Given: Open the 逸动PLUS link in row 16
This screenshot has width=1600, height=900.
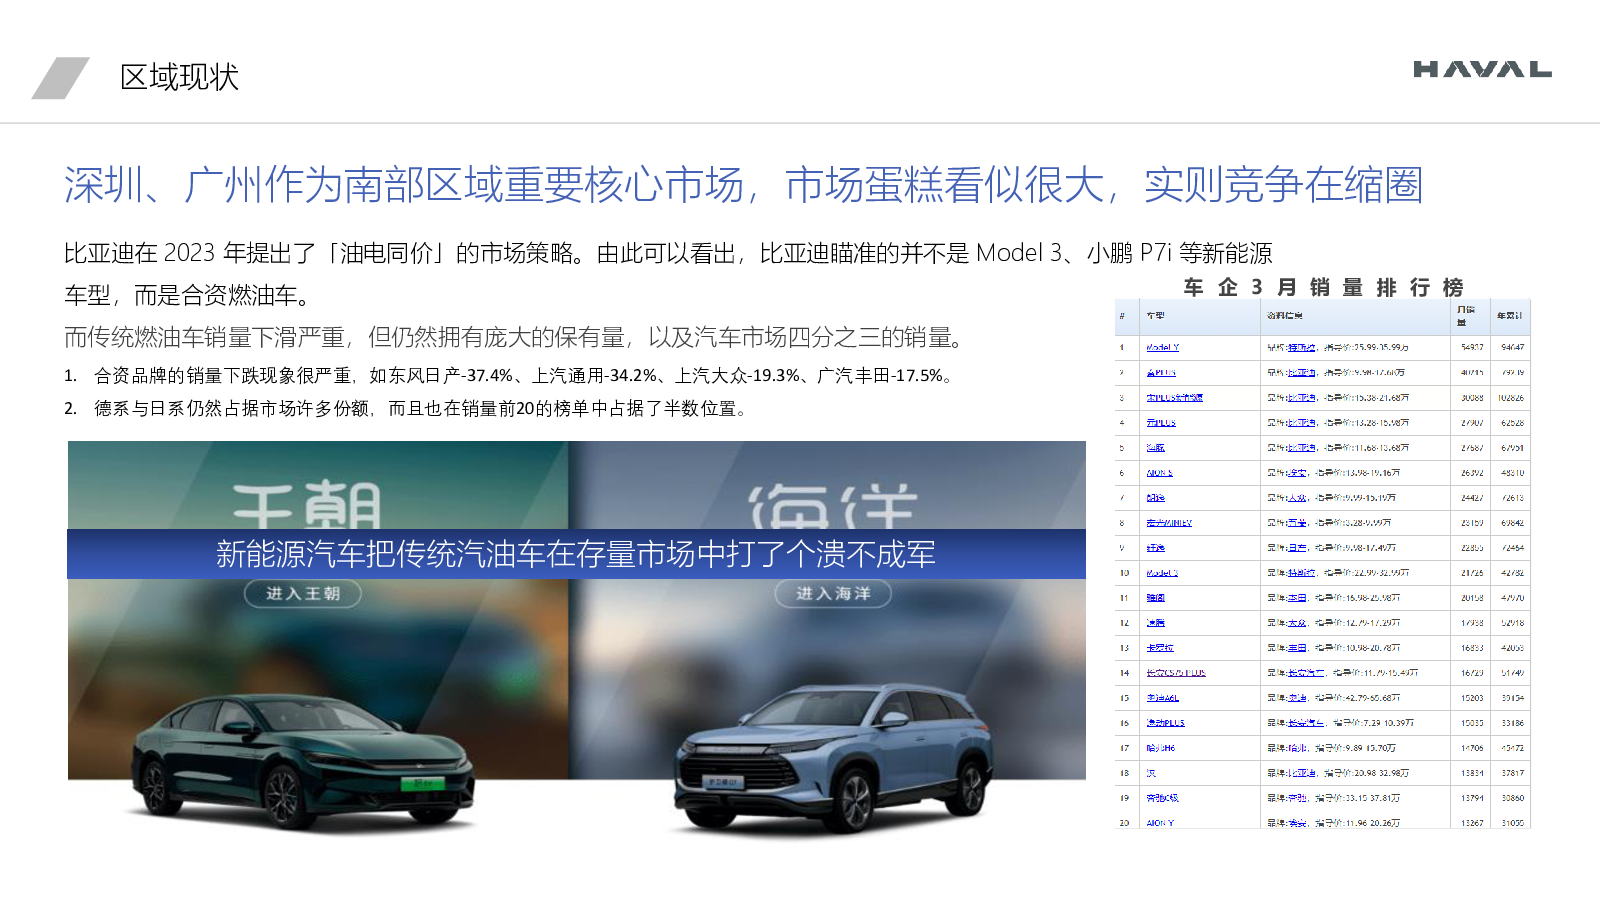Looking at the screenshot, I should (x=1165, y=722).
